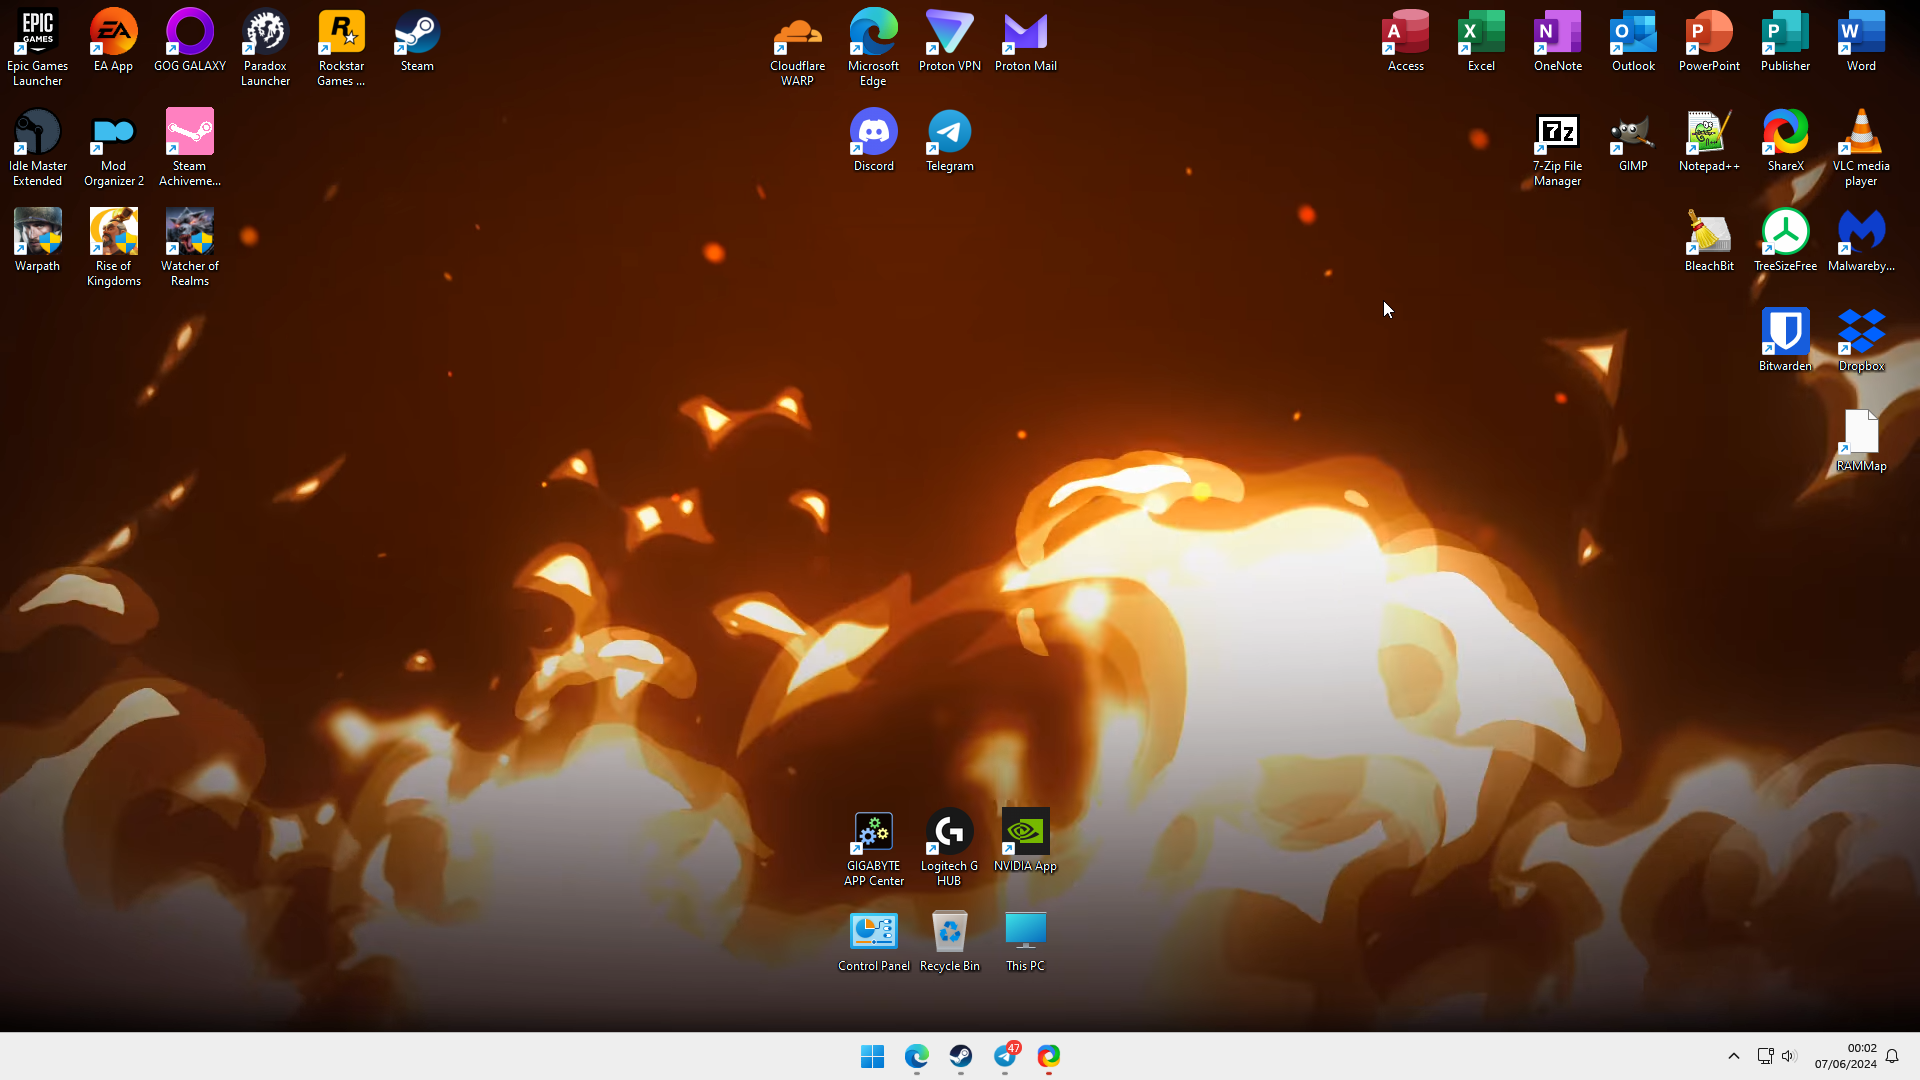The width and height of the screenshot is (1920, 1080).
Task: Select the Notepad++ icon
Action: click(1710, 140)
